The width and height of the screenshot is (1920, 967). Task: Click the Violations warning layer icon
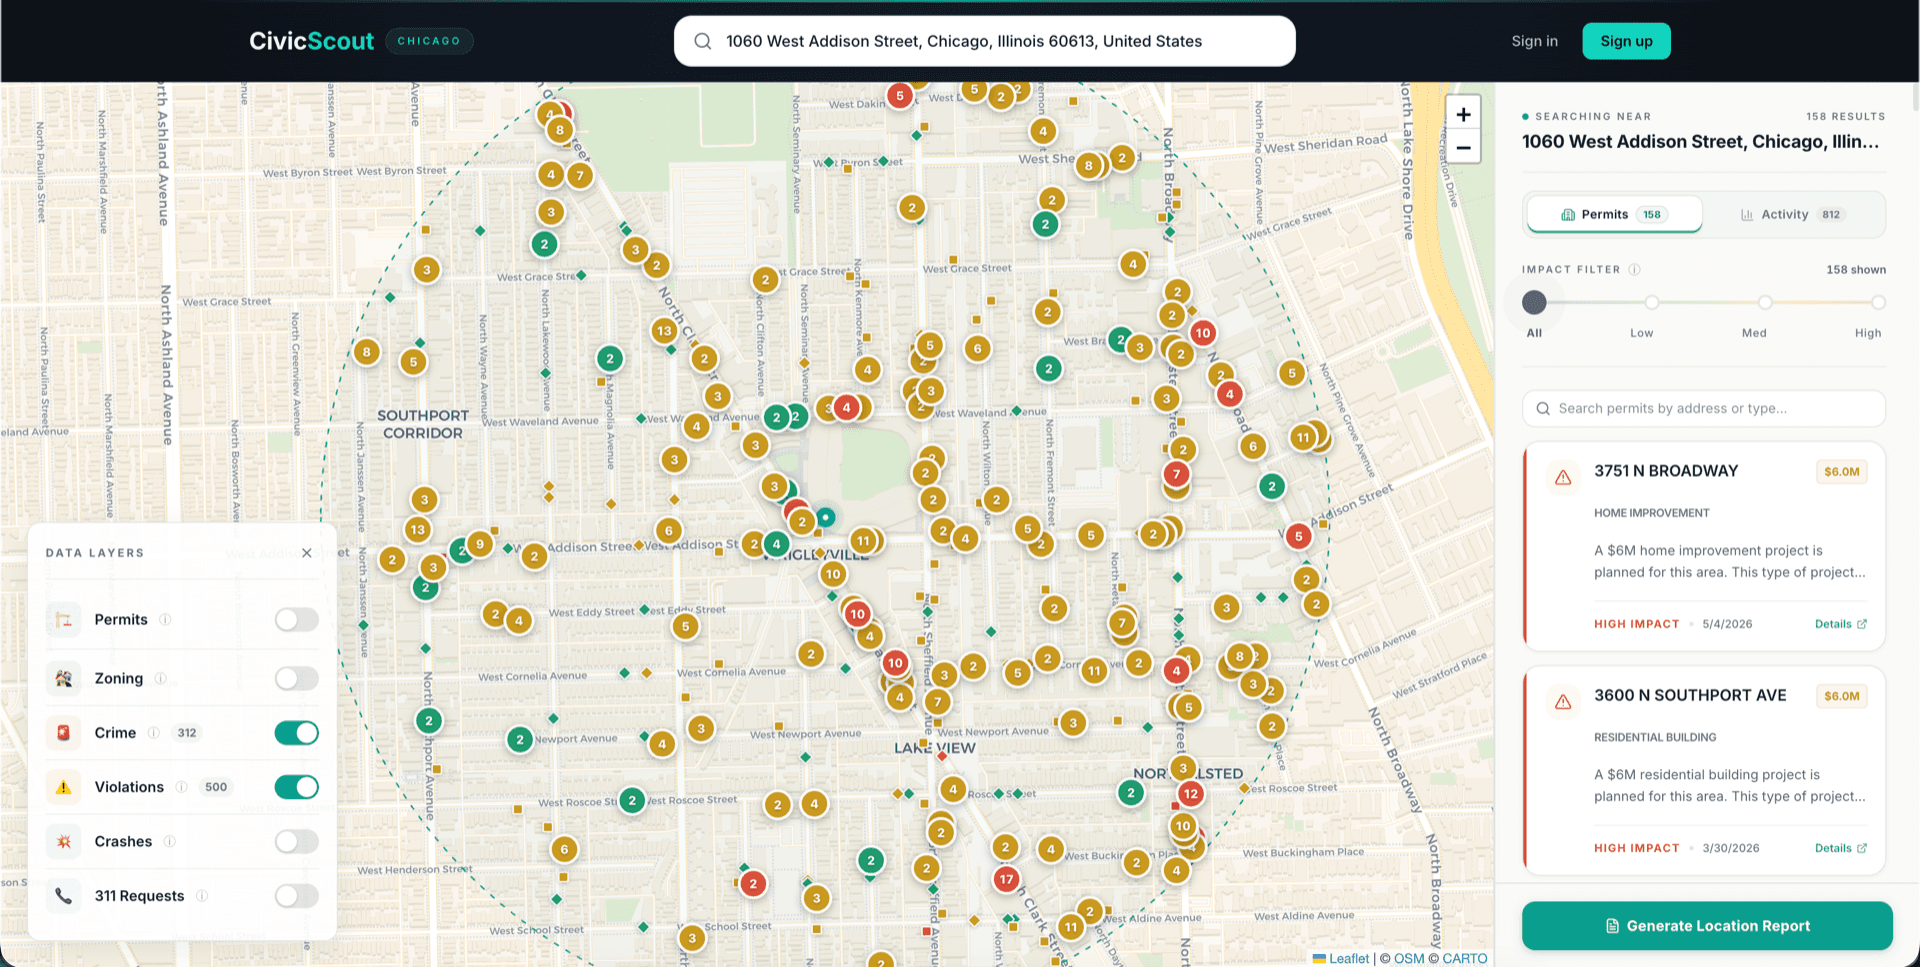(63, 787)
